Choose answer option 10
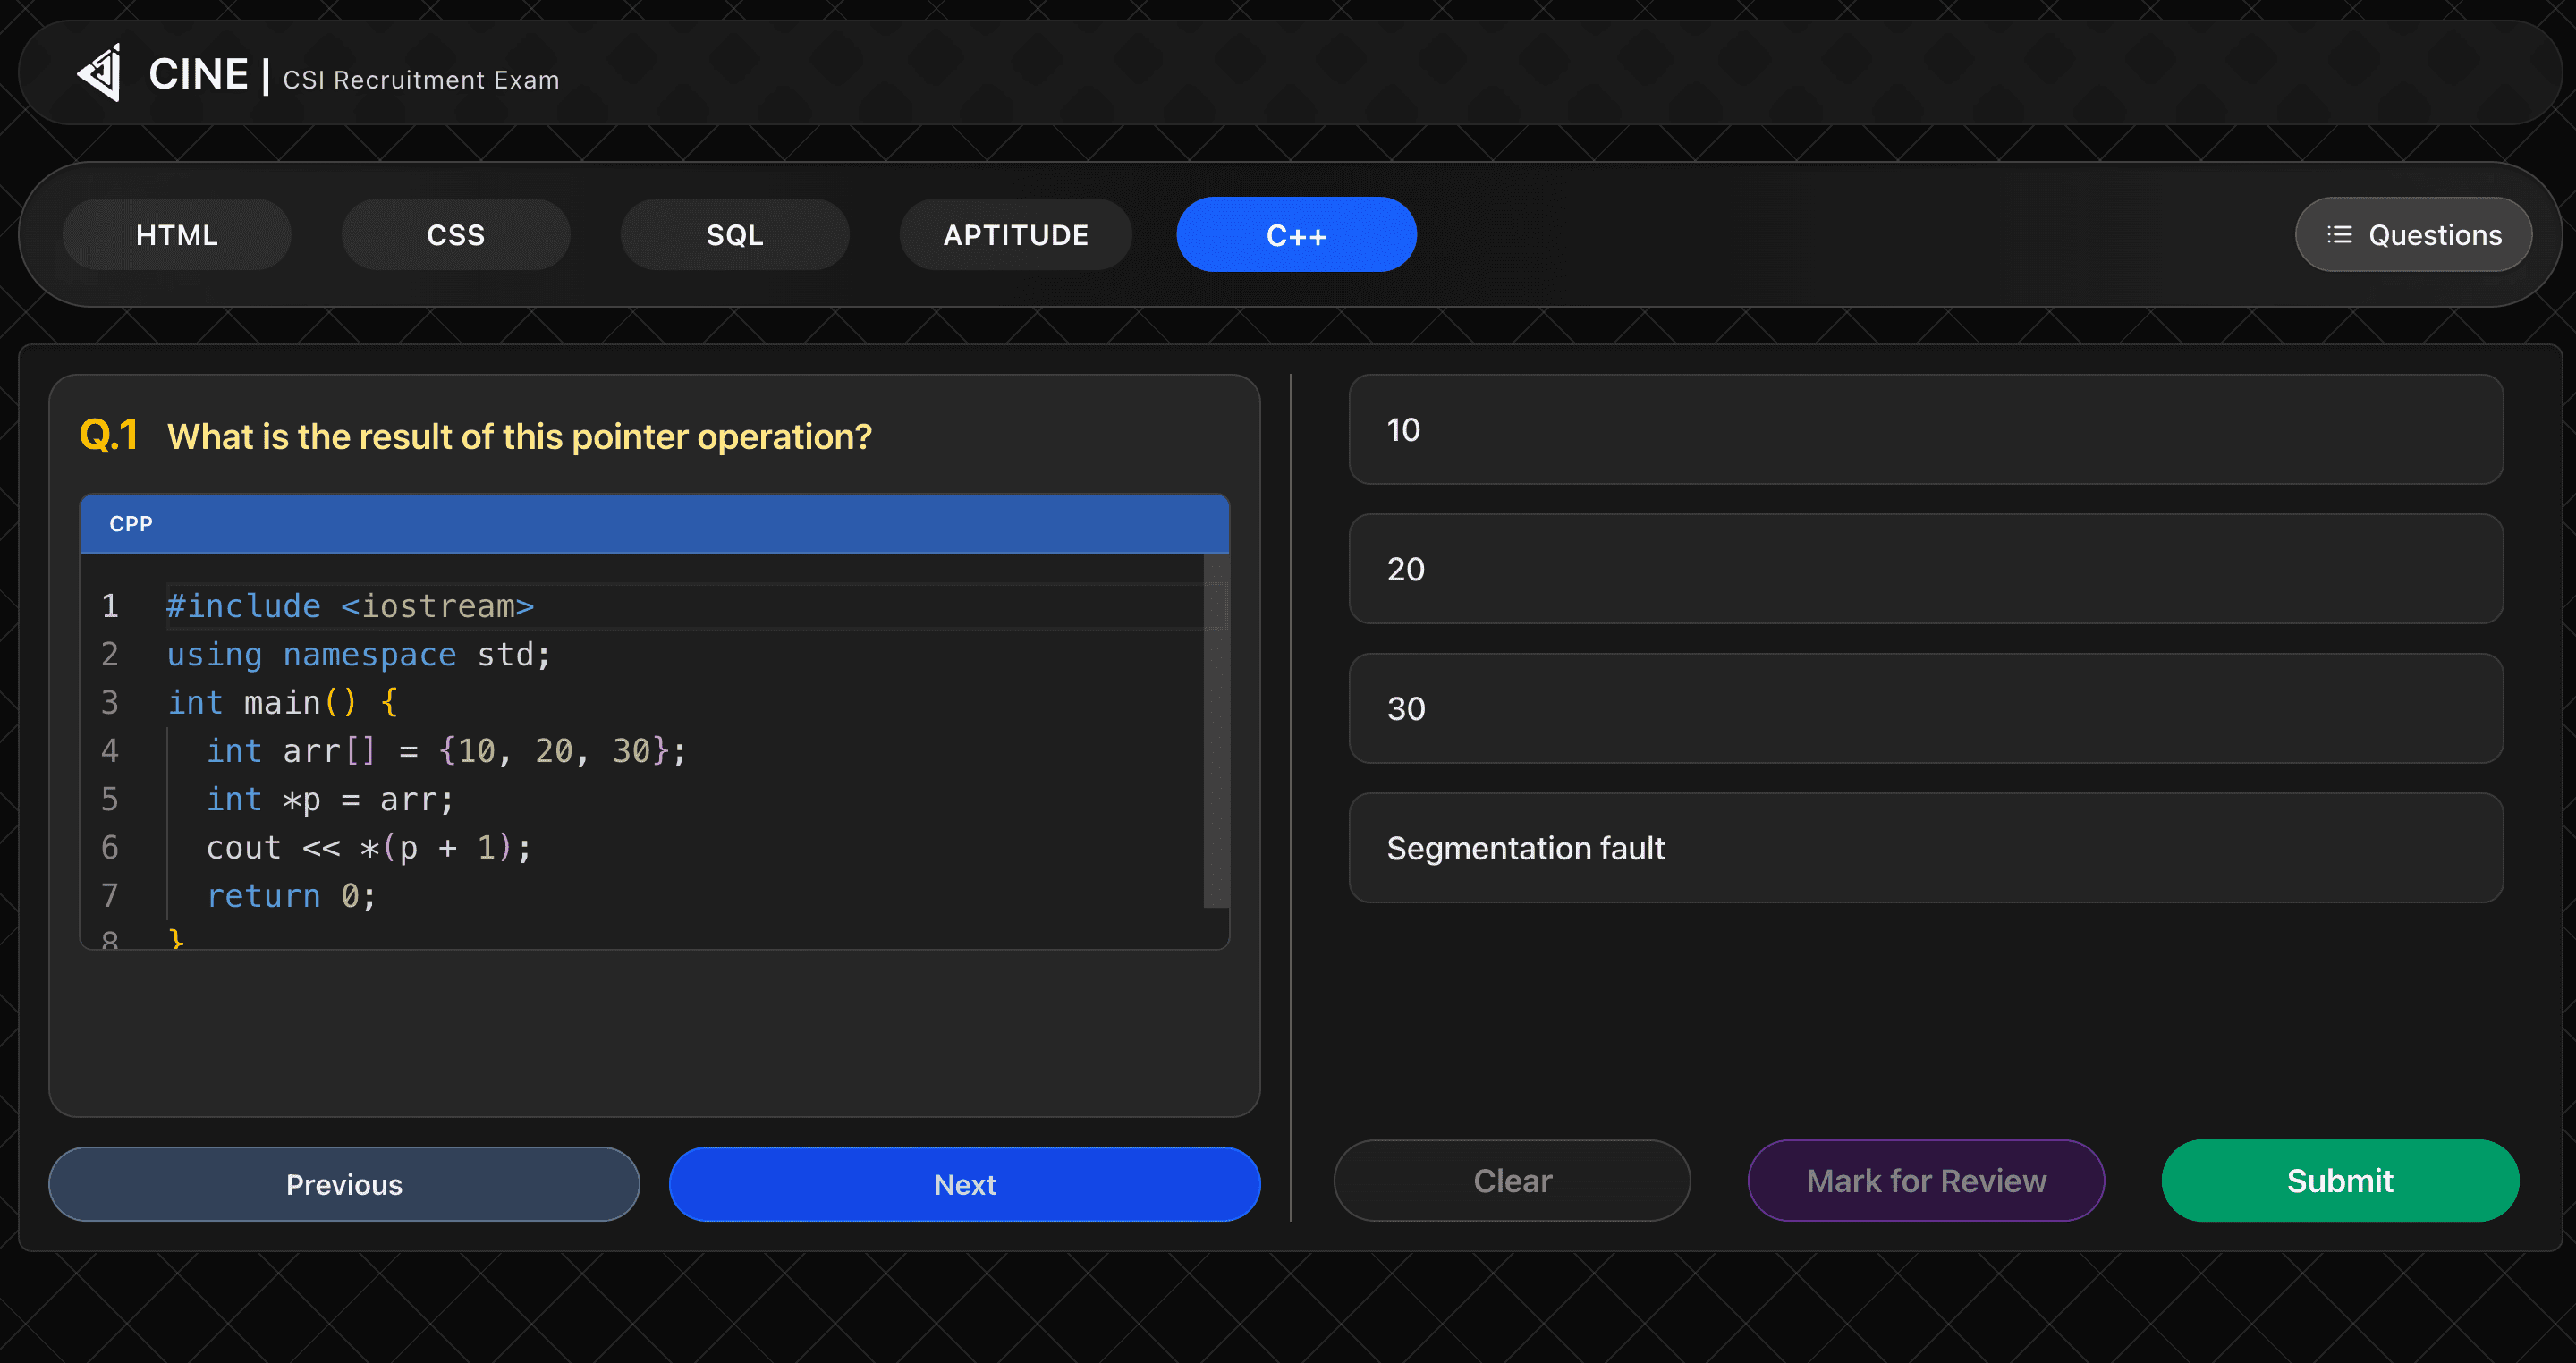The image size is (2576, 1363). point(1925,430)
